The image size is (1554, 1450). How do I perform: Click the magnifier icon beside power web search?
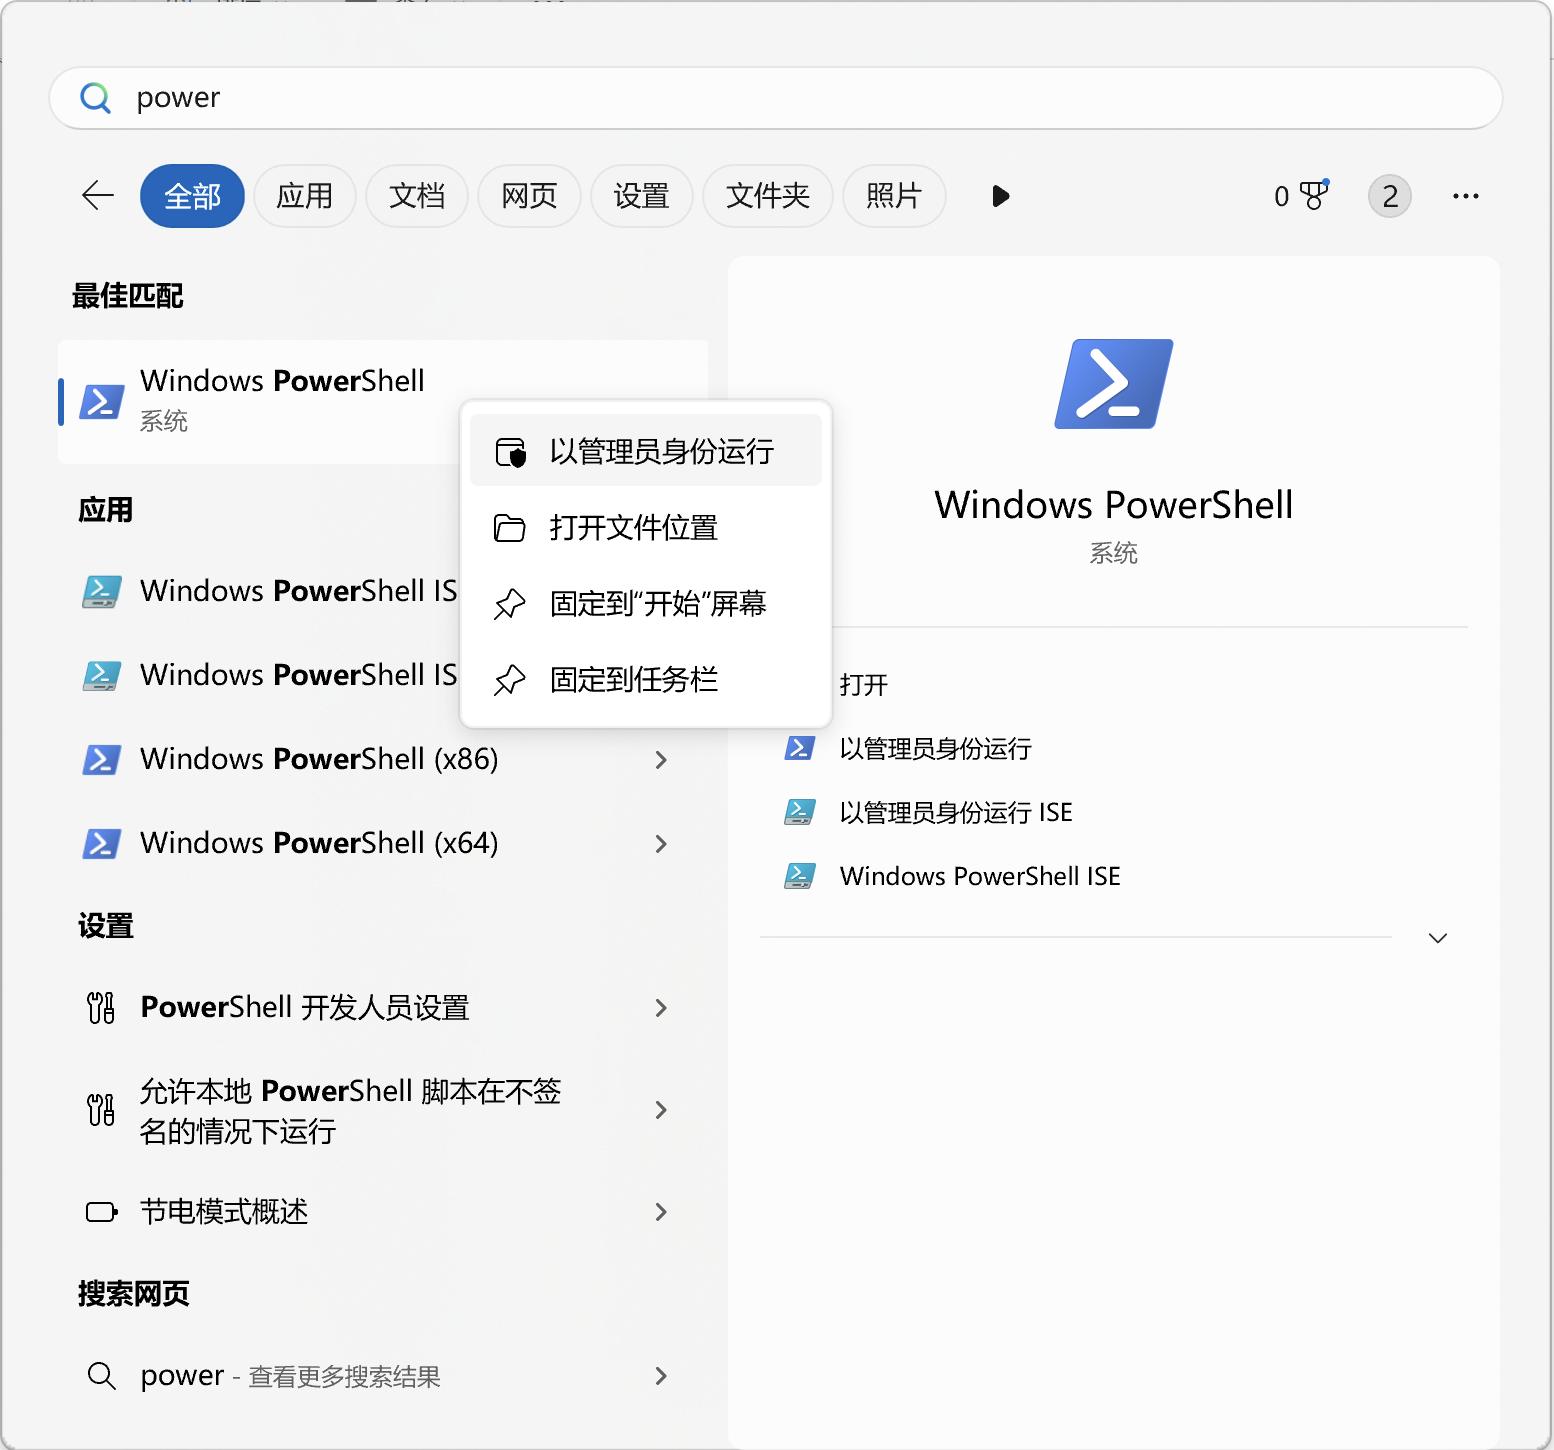tap(102, 1376)
